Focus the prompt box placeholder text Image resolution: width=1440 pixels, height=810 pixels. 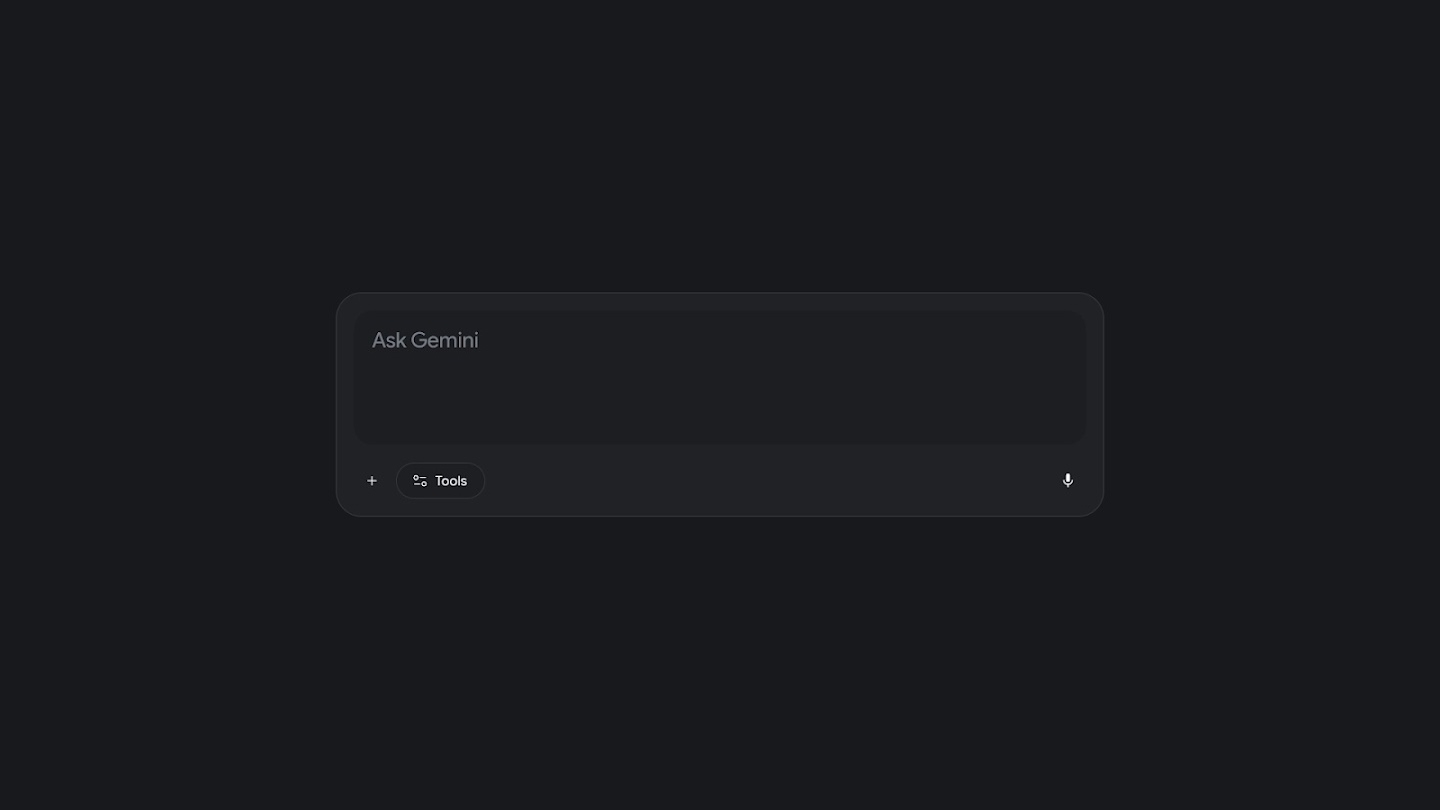425,341
